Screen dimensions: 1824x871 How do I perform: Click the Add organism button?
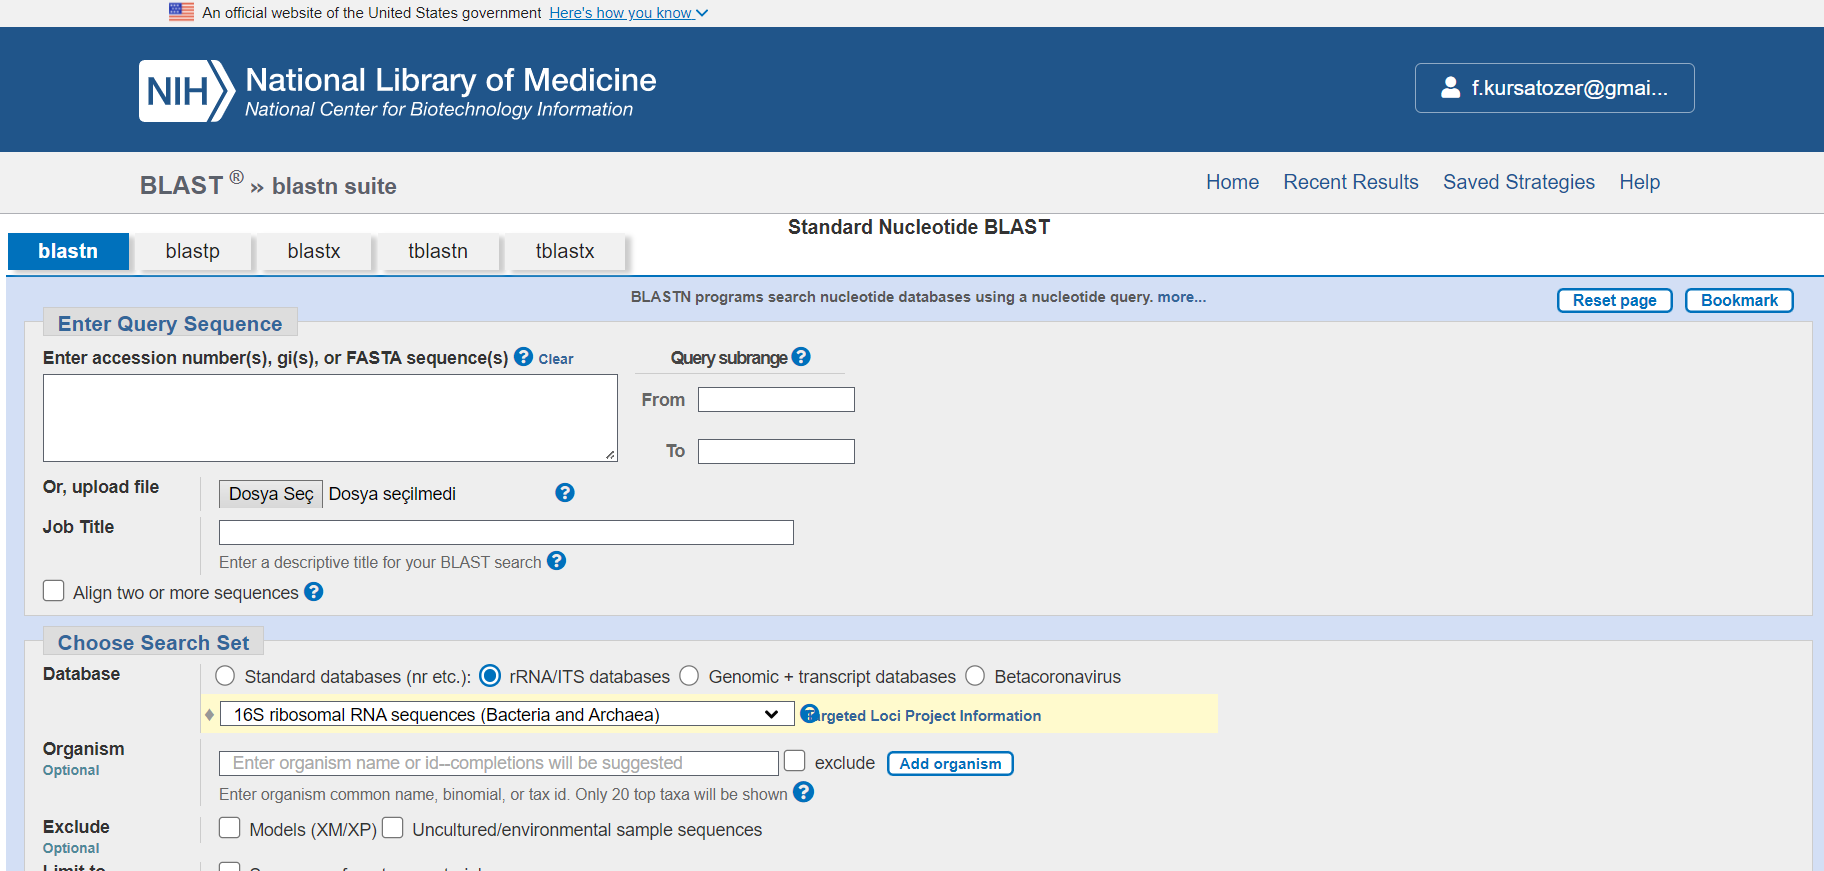(x=950, y=763)
